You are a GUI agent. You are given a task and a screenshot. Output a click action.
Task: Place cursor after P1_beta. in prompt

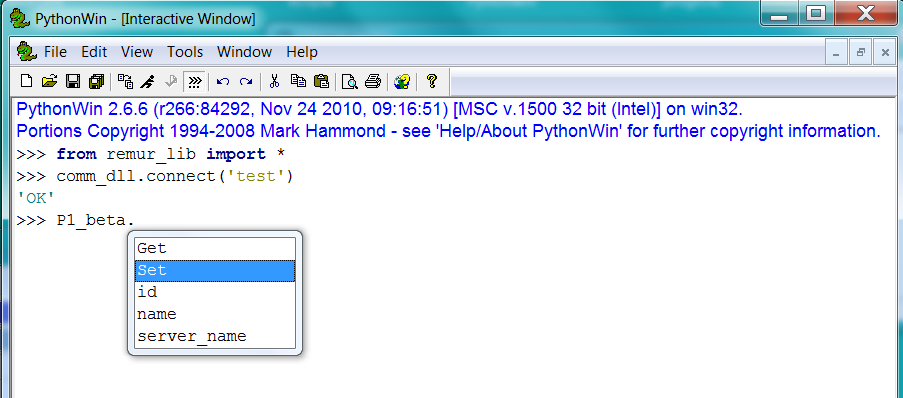click(x=135, y=221)
